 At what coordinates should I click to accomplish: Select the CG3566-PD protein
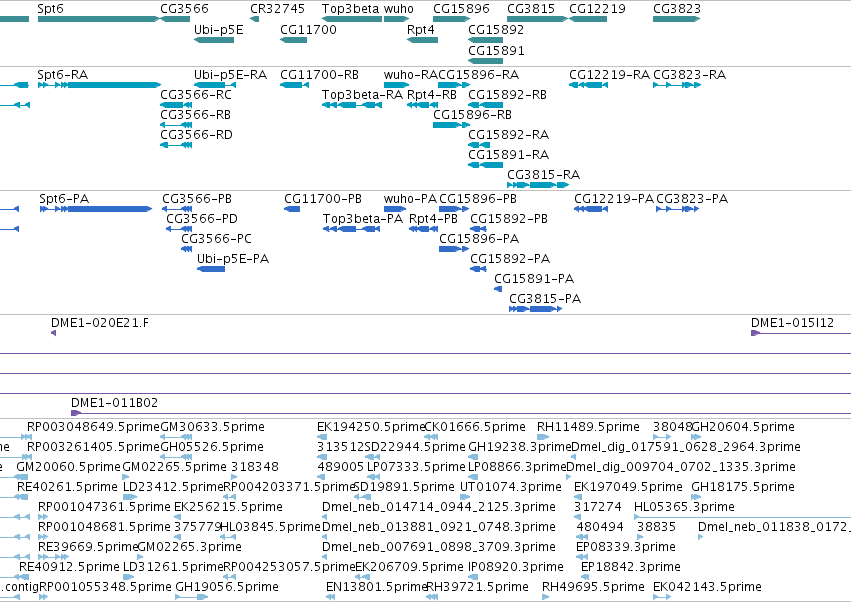pyautogui.click(x=179, y=229)
